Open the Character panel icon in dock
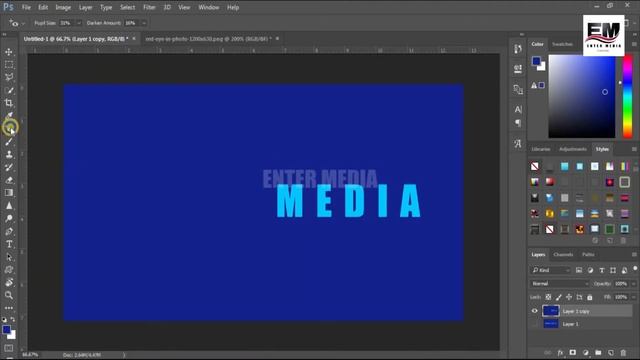 (518, 109)
